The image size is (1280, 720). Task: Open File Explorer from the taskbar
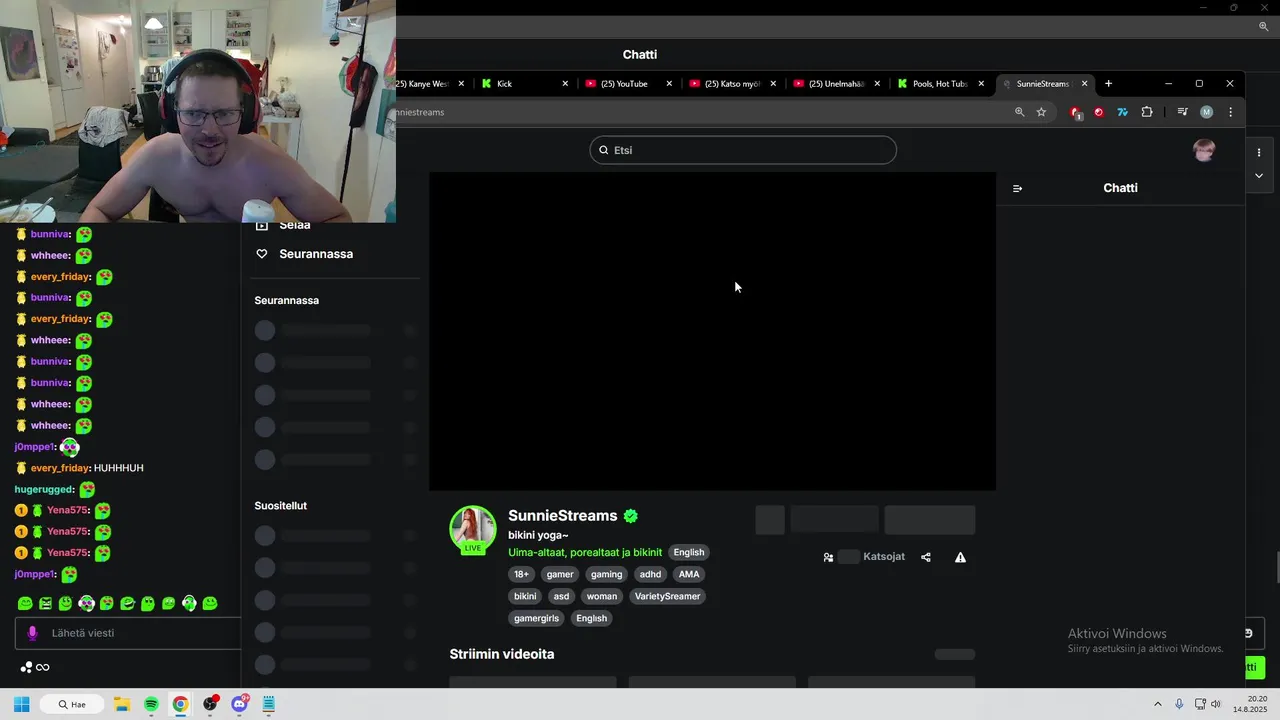[121, 704]
